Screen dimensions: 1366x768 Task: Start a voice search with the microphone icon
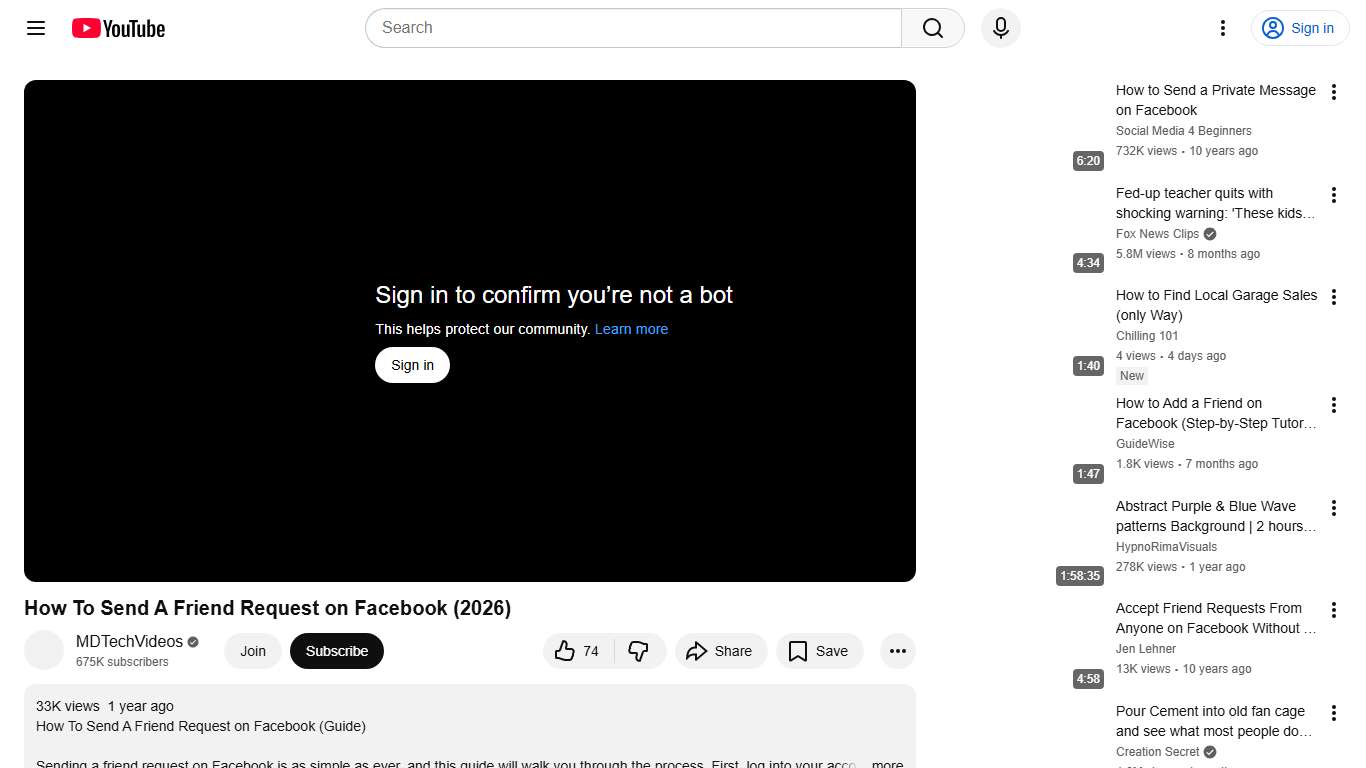pos(1000,28)
